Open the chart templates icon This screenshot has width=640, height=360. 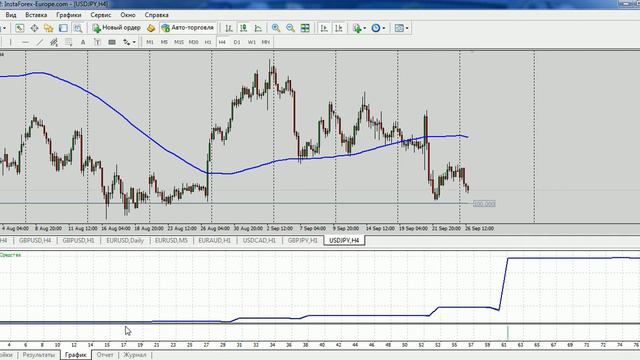coord(399,28)
